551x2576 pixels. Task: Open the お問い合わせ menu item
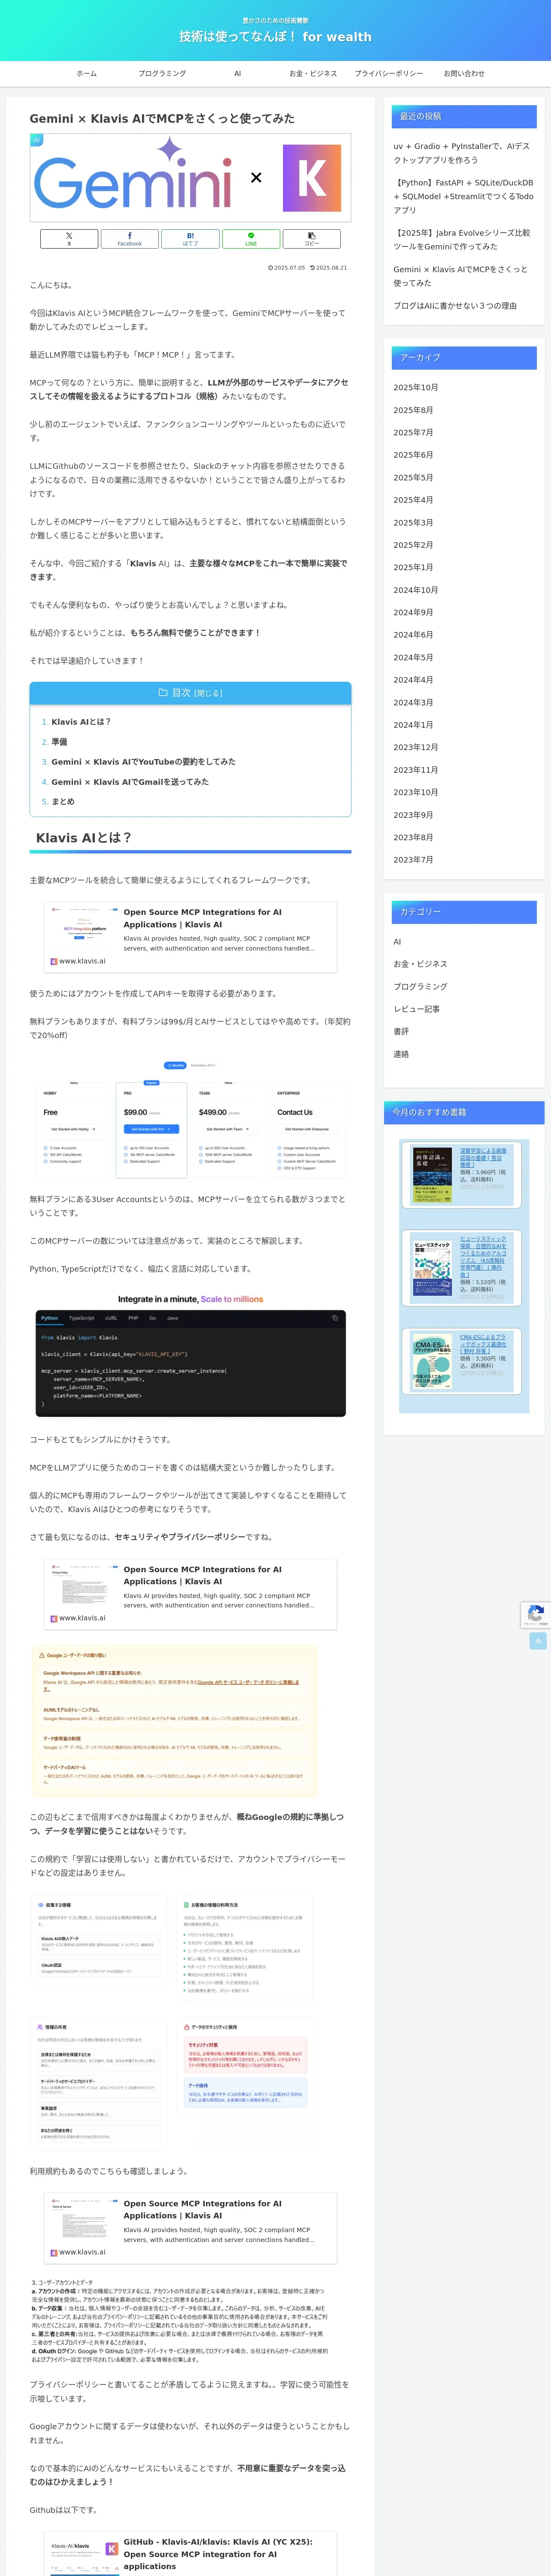click(464, 74)
